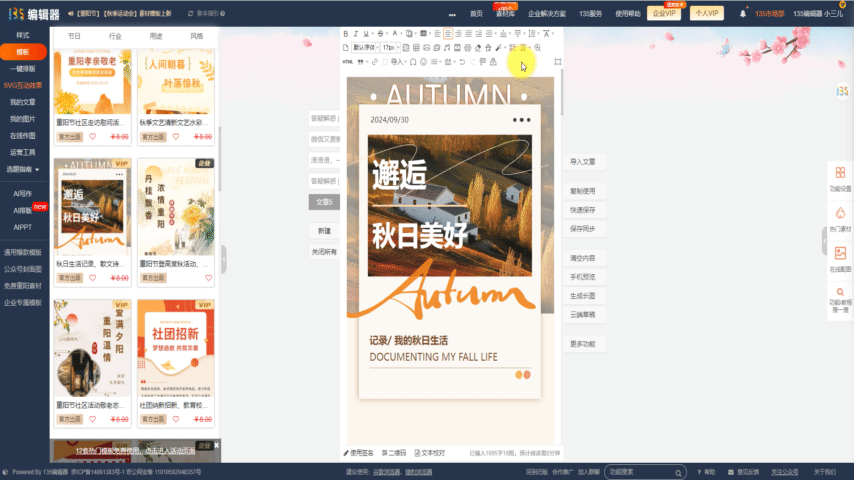Screen dimensions: 854x480
Task: Open 风格 template filter tab
Action: (x=197, y=36)
